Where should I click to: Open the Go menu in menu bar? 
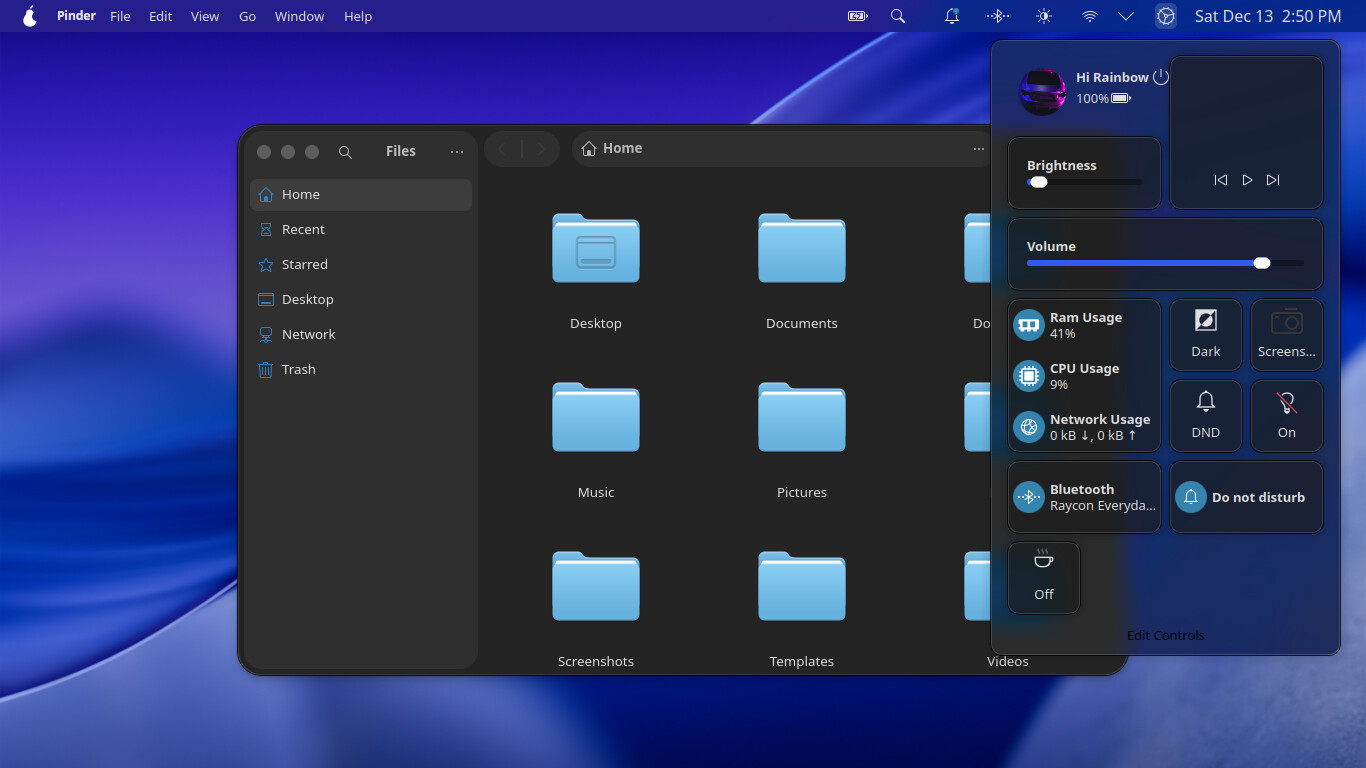click(x=247, y=16)
